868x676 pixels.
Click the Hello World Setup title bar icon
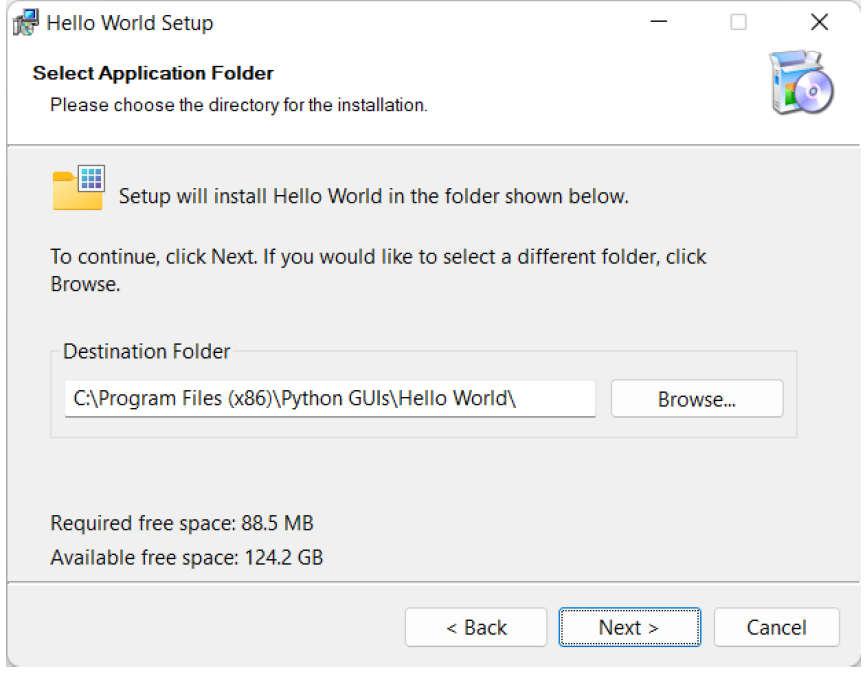click(x=25, y=23)
